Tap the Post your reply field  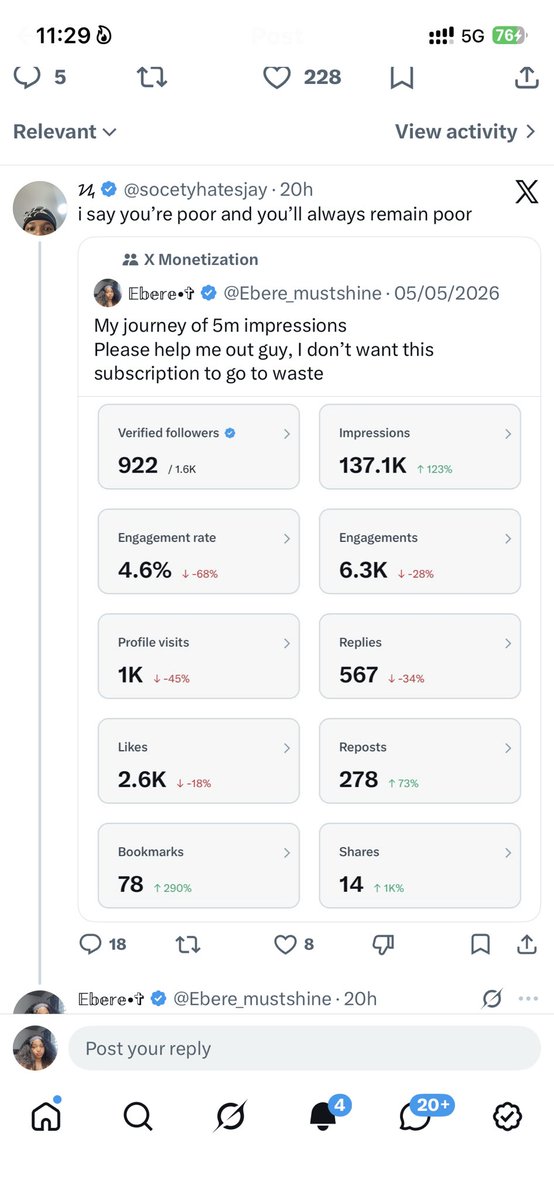point(304,1048)
